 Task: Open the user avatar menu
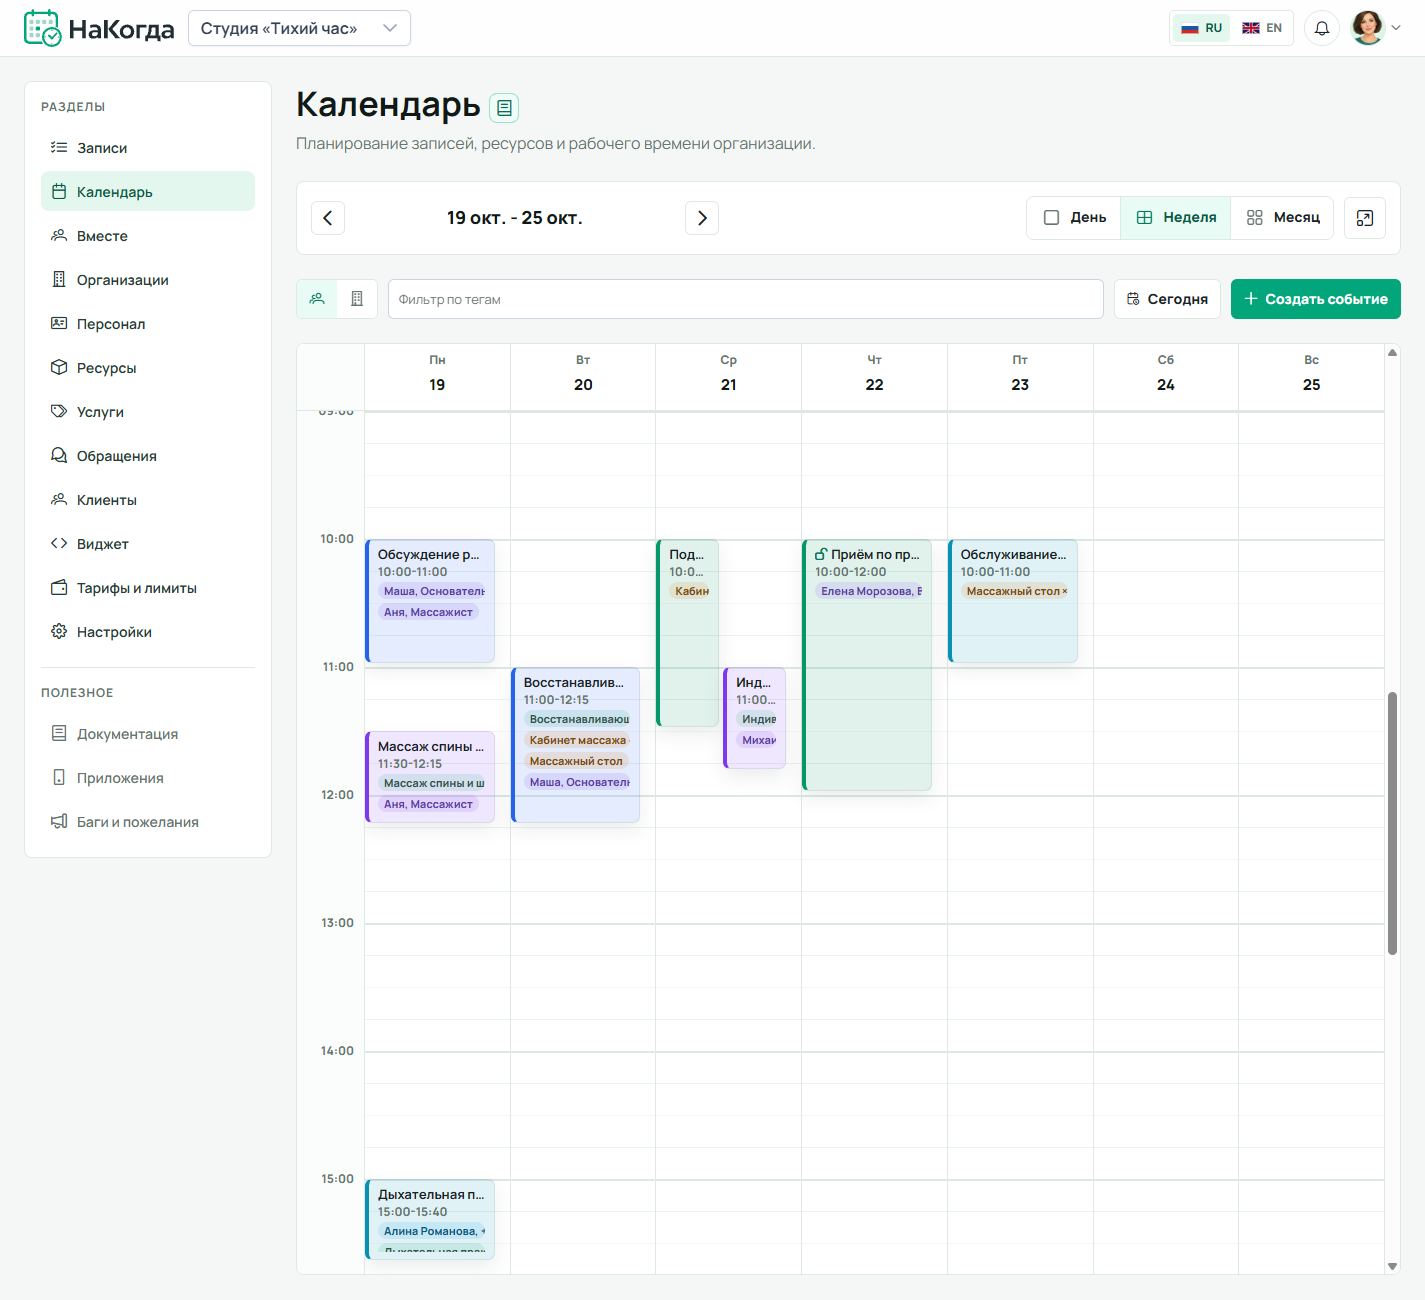pyautogui.click(x=1376, y=28)
